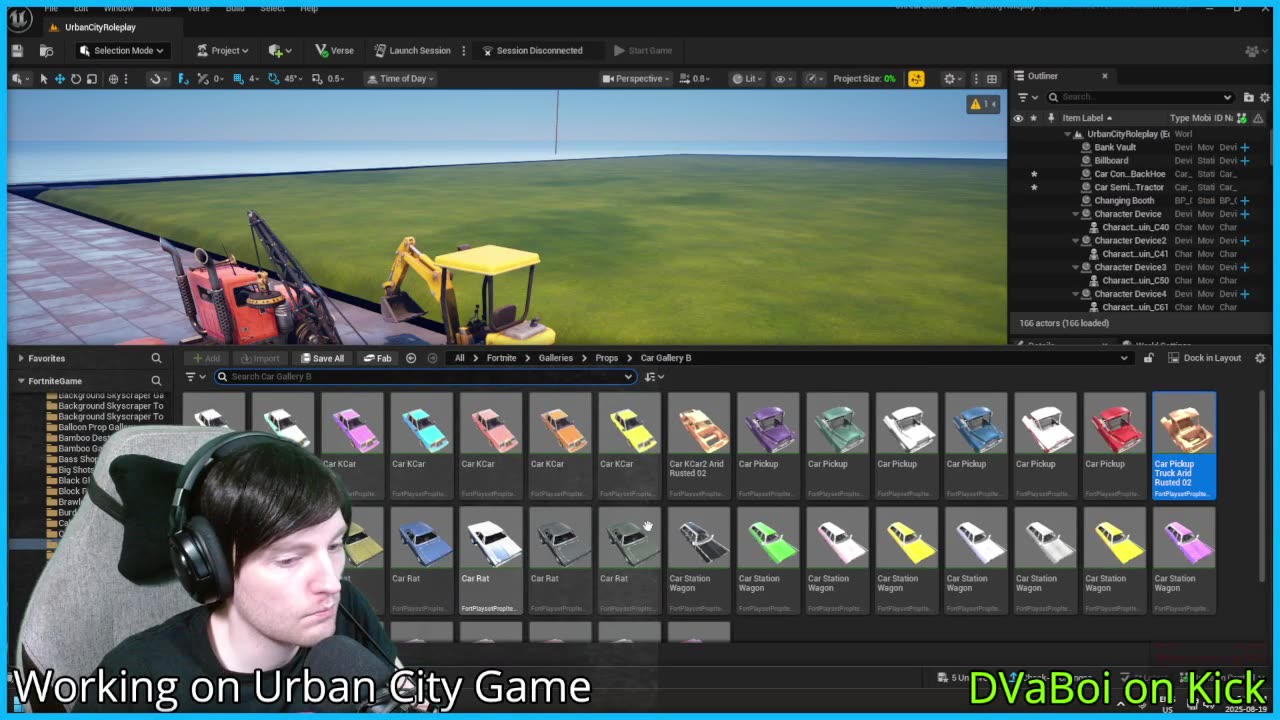Open the Window menu
This screenshot has width=1280, height=720.
tap(118, 8)
